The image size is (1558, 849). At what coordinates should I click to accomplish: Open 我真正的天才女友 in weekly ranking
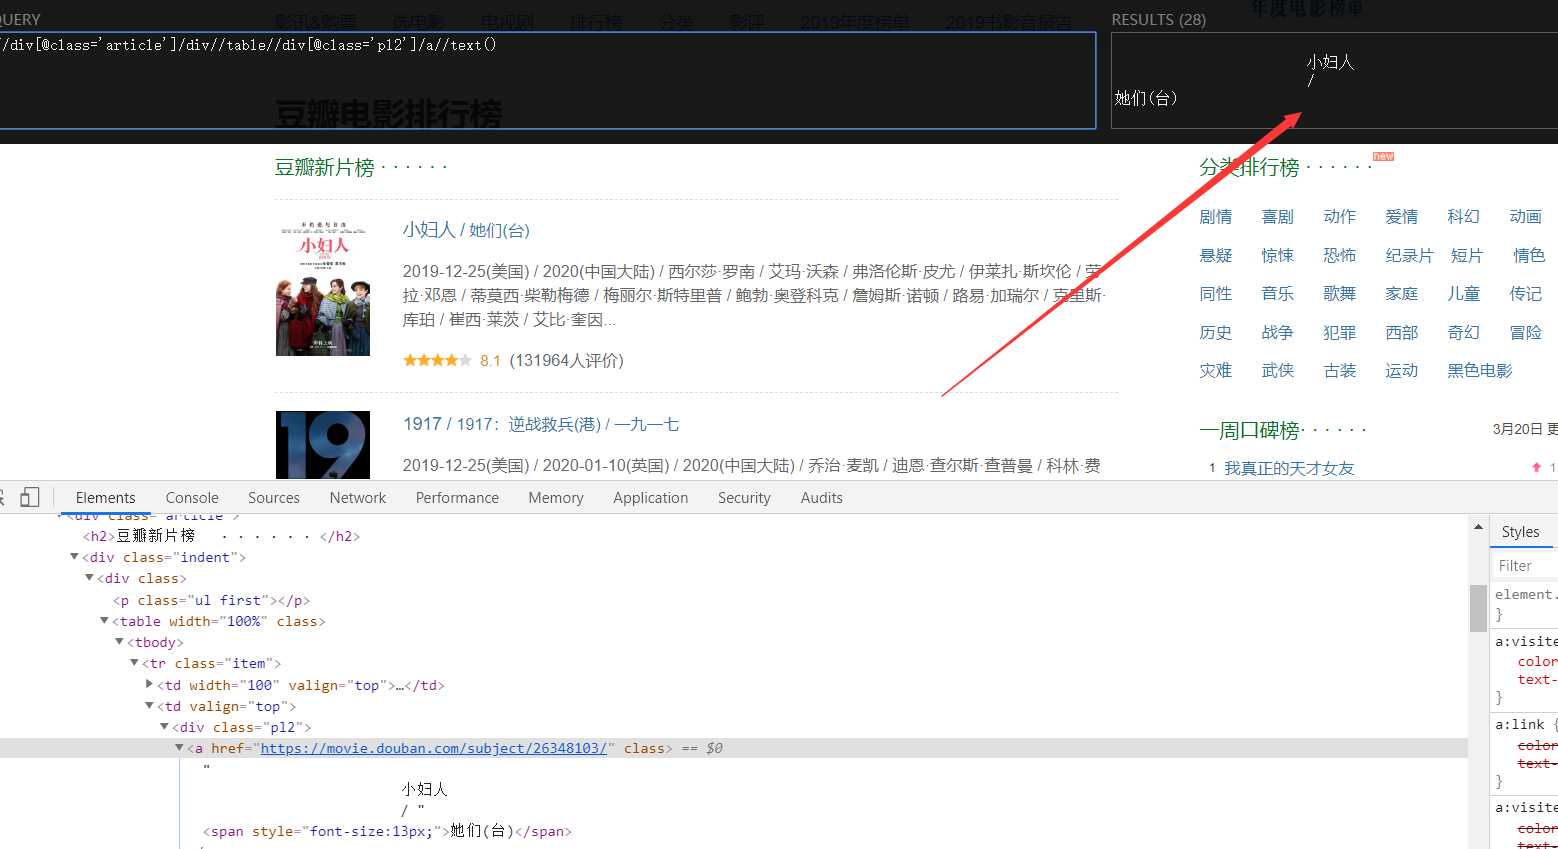[x=1289, y=468]
